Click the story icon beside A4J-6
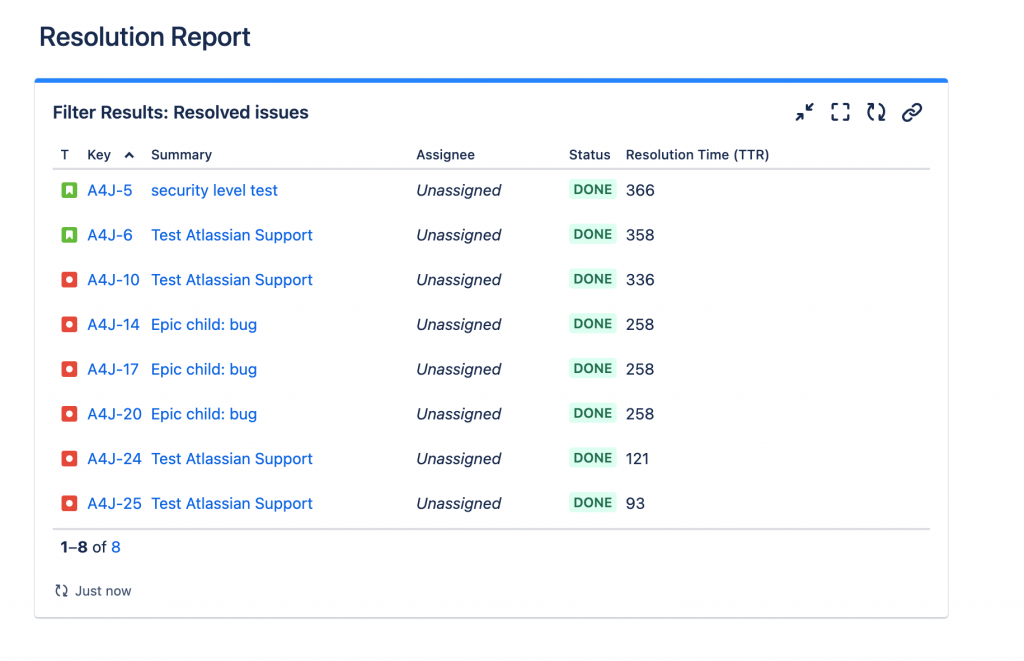1024x661 pixels. [69, 235]
